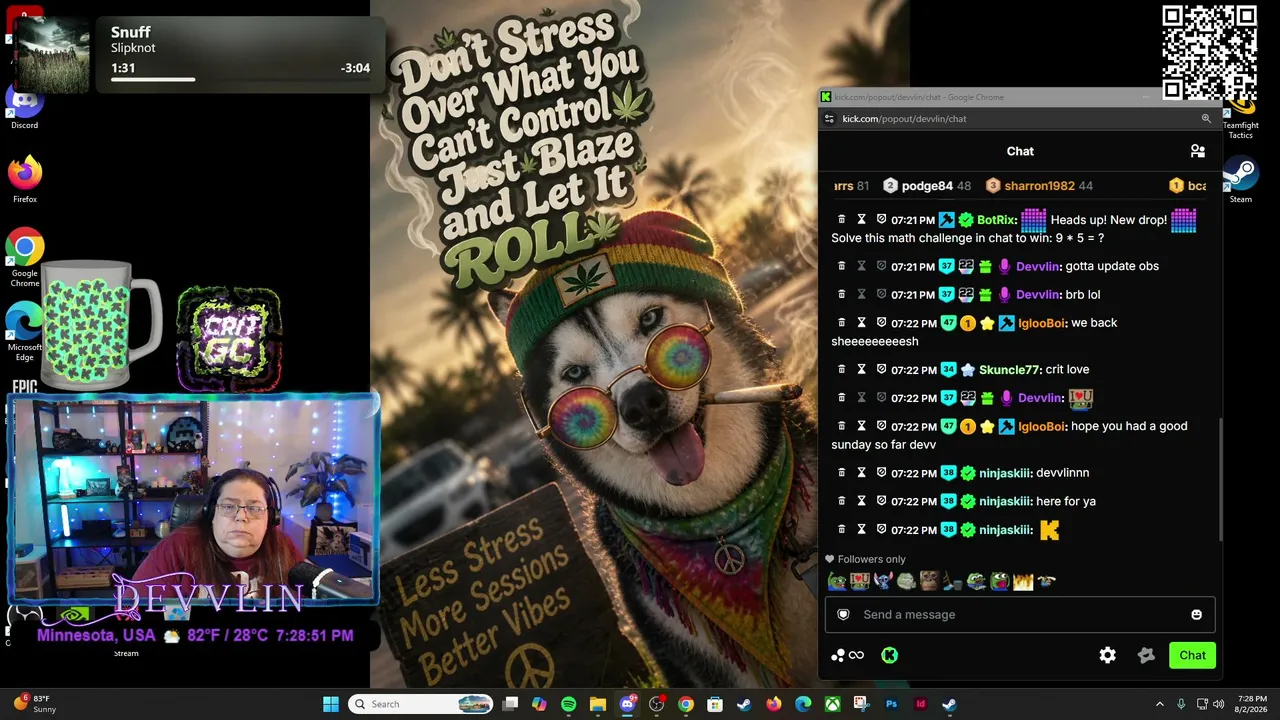The image size is (1280, 720).
Task: Open Skuncle77's username in chat
Action: tap(1010, 369)
